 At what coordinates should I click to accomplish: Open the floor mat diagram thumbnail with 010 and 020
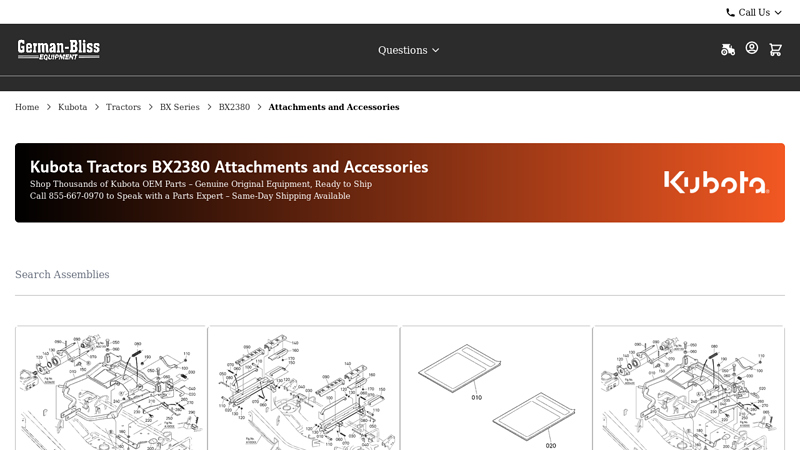point(495,388)
